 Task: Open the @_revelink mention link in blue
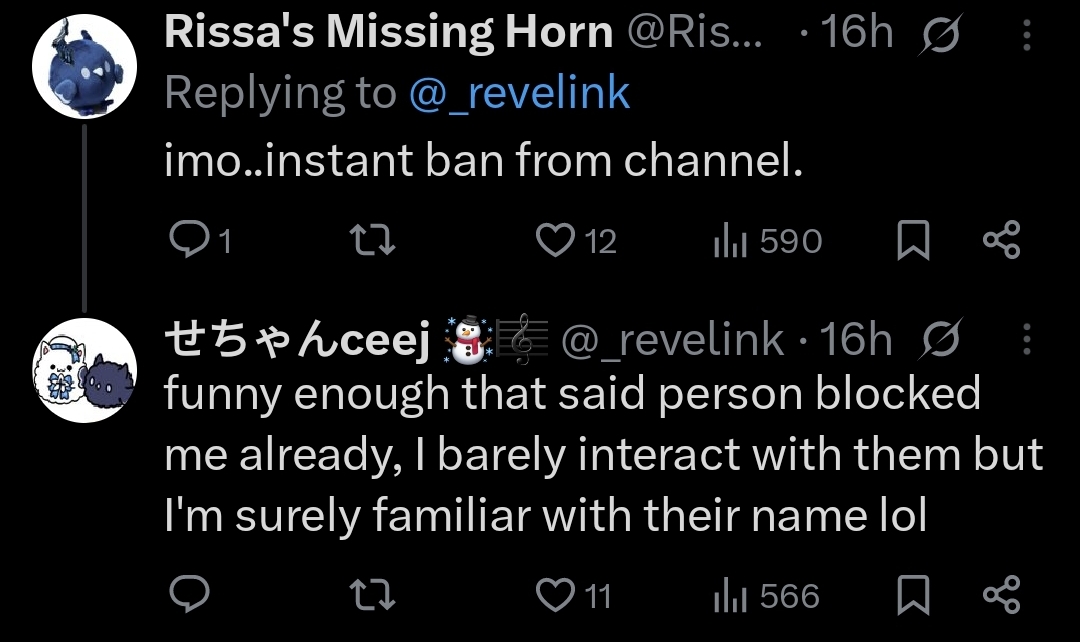[519, 93]
